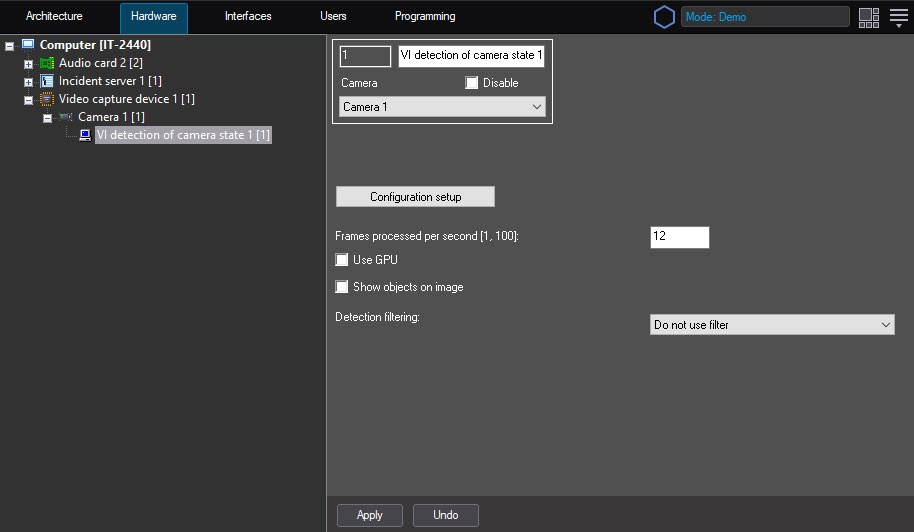Switch to the Architecture tab
This screenshot has width=914, height=532.
point(54,17)
